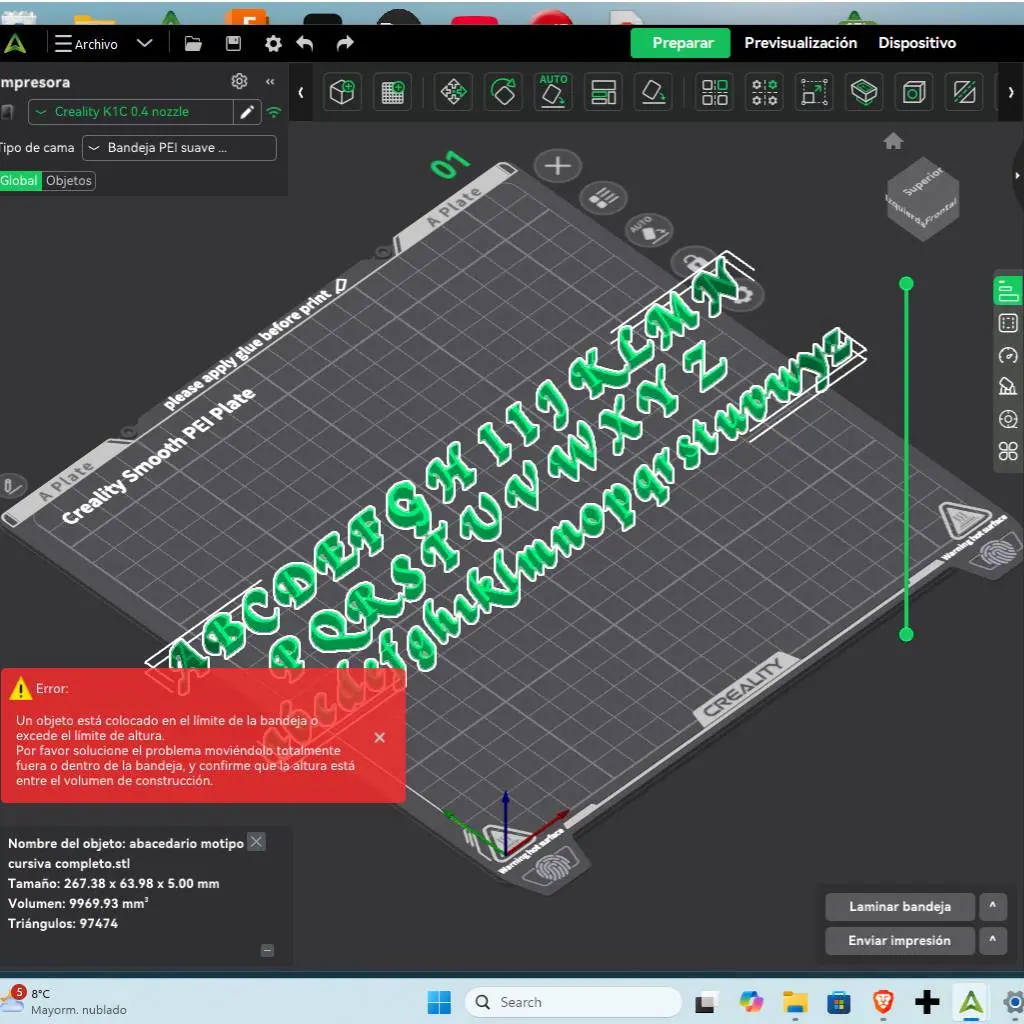
Task: Click the Enviar impresión button
Action: pos(900,941)
